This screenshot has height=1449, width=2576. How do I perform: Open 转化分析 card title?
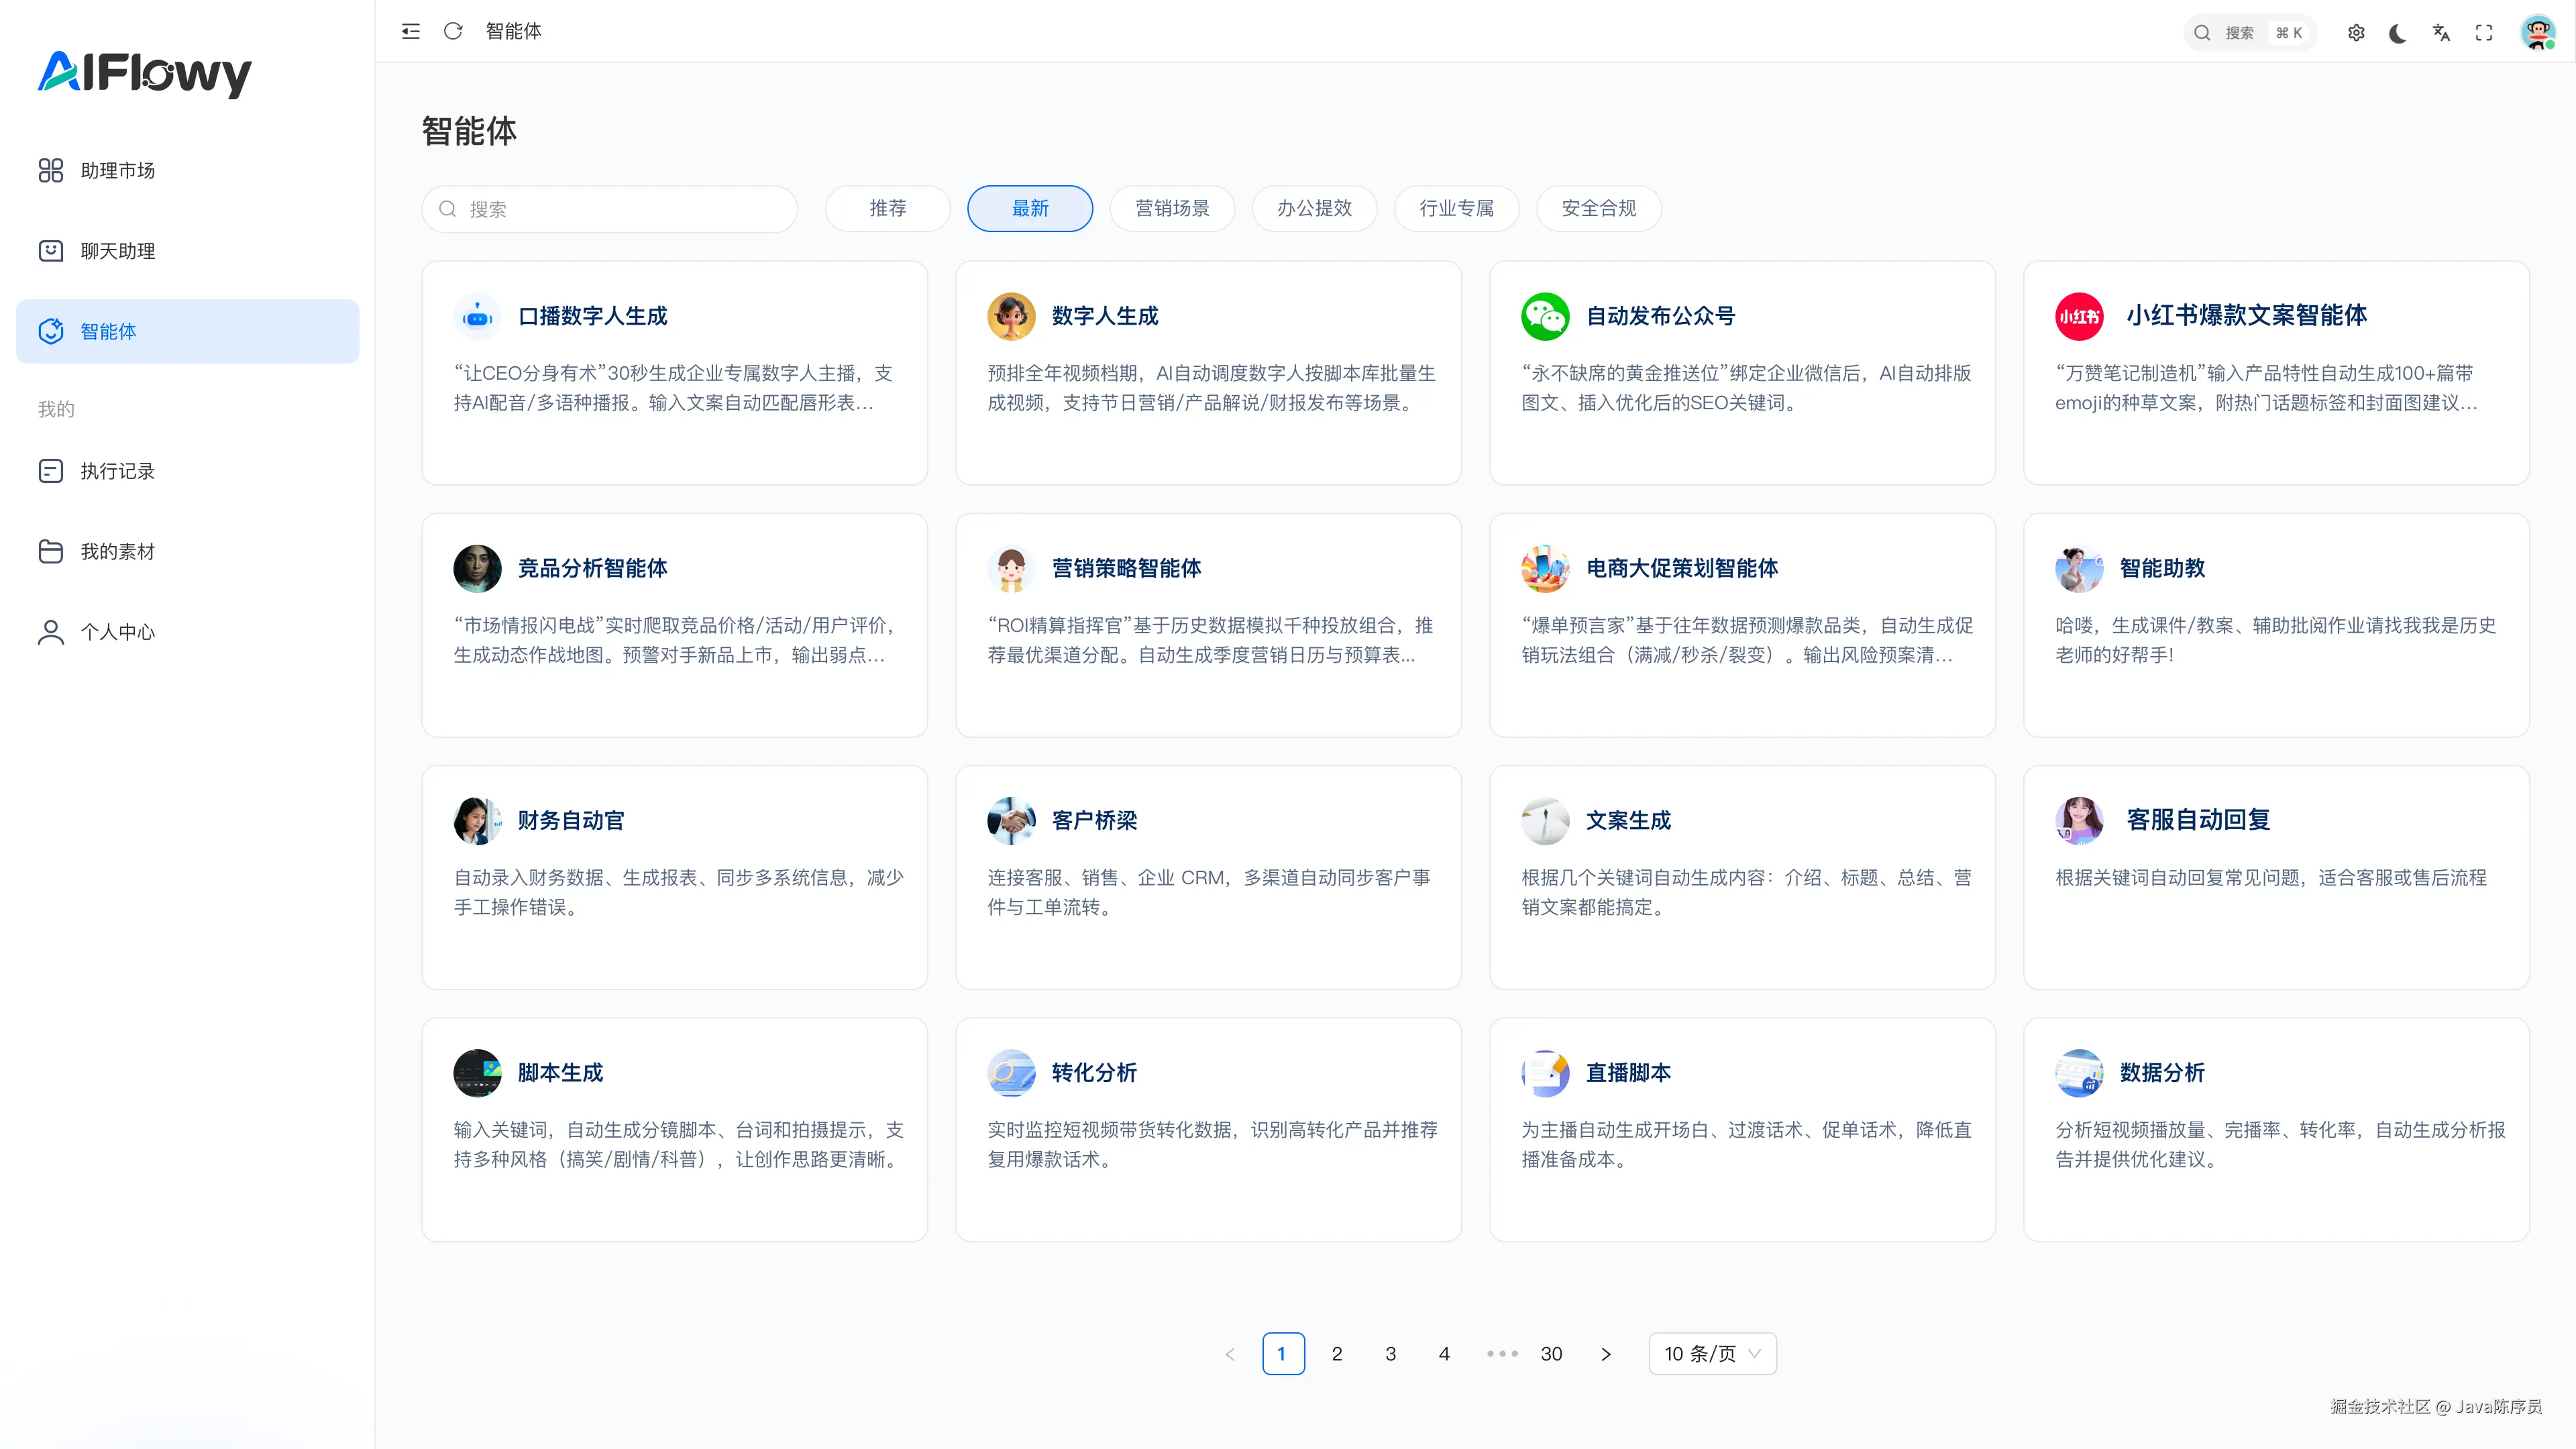coord(1094,1073)
